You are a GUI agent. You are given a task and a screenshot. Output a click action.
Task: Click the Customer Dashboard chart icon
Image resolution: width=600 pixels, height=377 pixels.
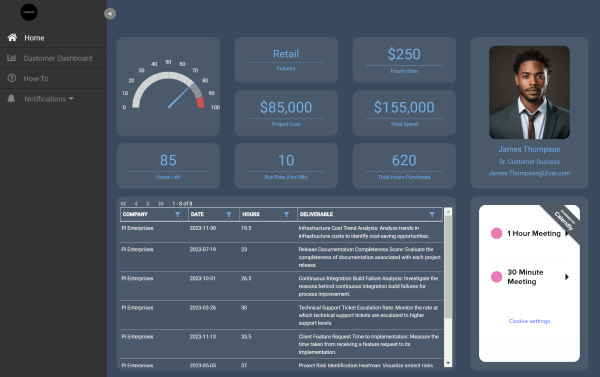(x=11, y=58)
